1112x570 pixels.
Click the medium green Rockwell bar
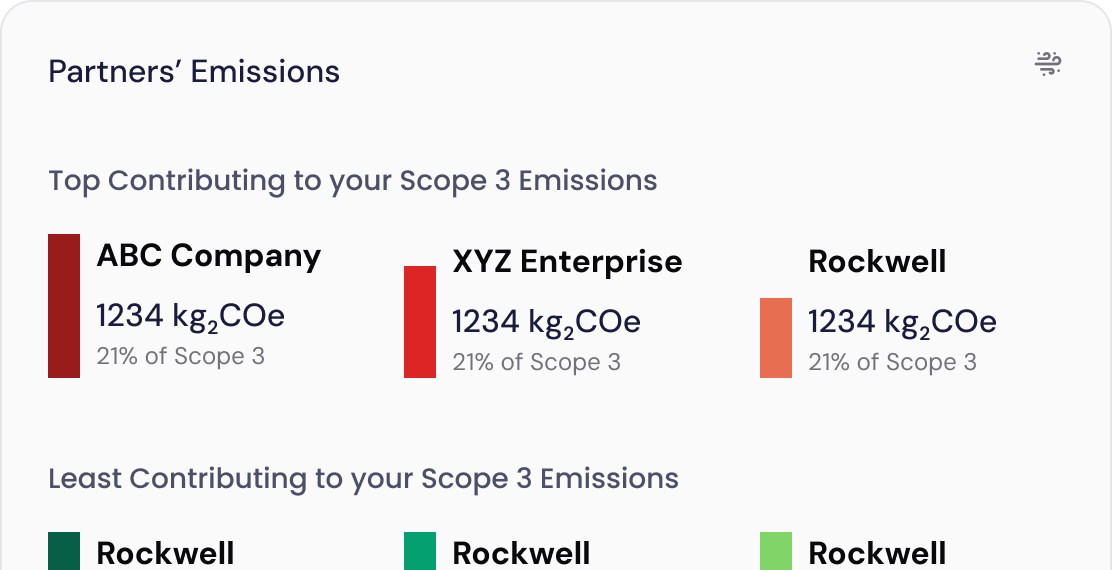pyautogui.click(x=420, y=552)
